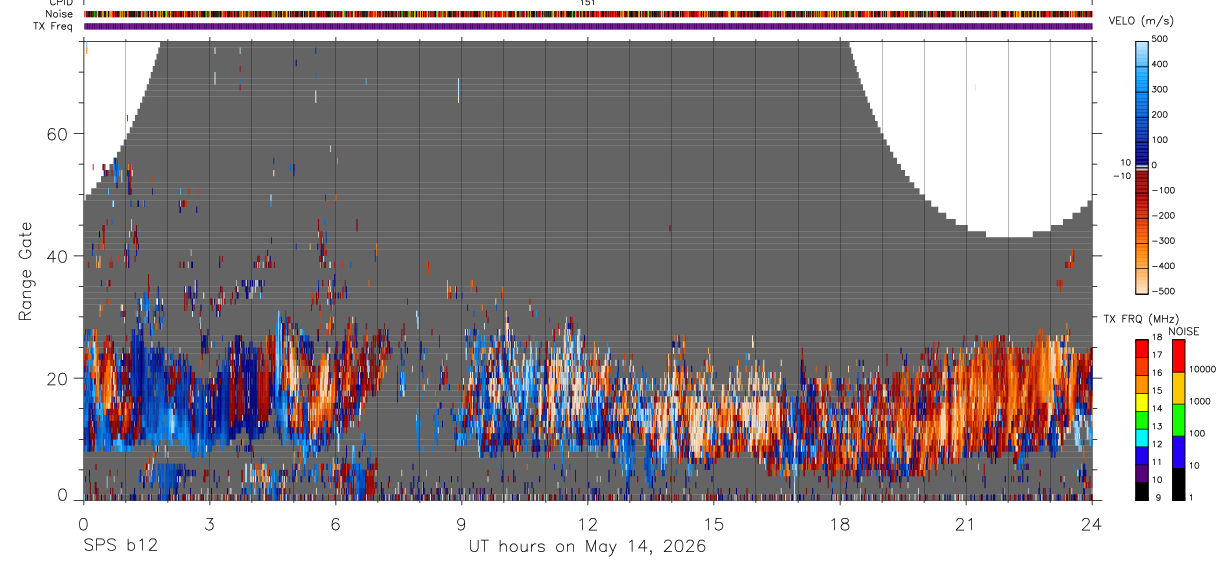This screenshot has width=1228, height=567.
Task: Click UT hour tick label 21
Action: click(966, 524)
